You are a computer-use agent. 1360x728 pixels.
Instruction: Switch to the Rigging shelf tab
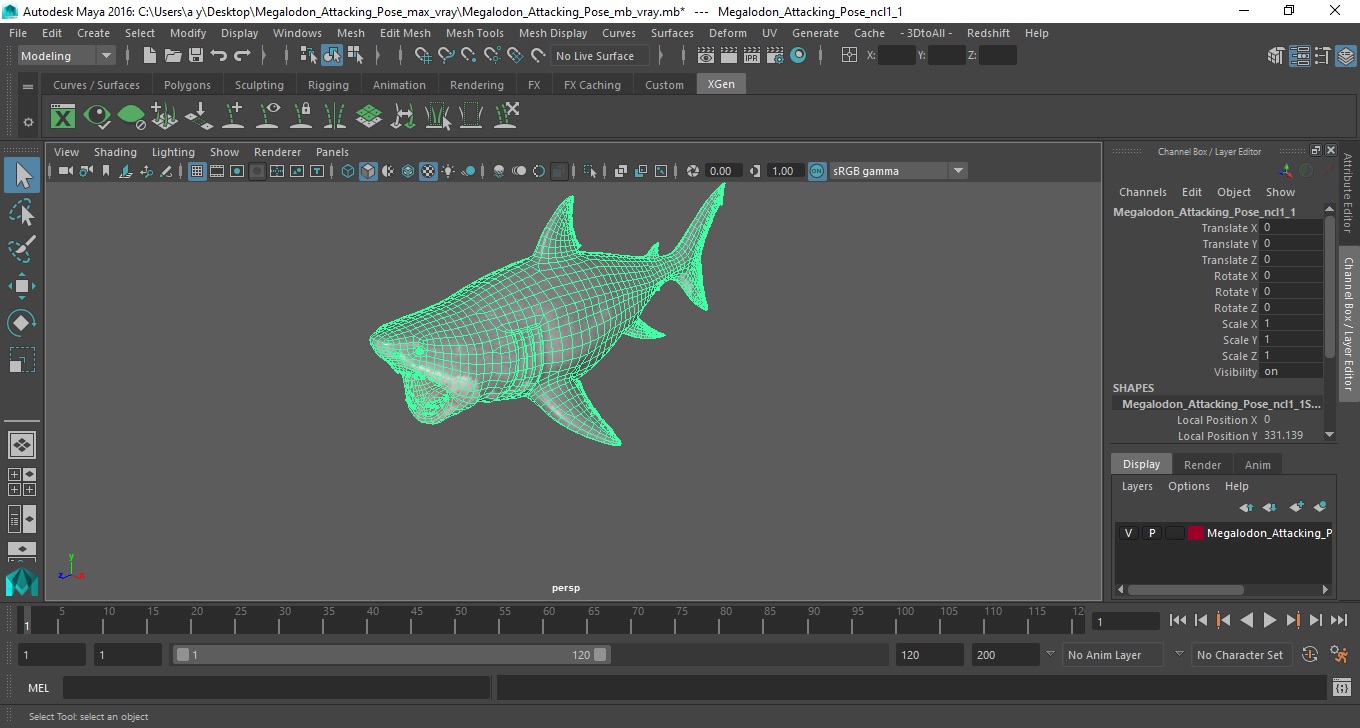[328, 85]
